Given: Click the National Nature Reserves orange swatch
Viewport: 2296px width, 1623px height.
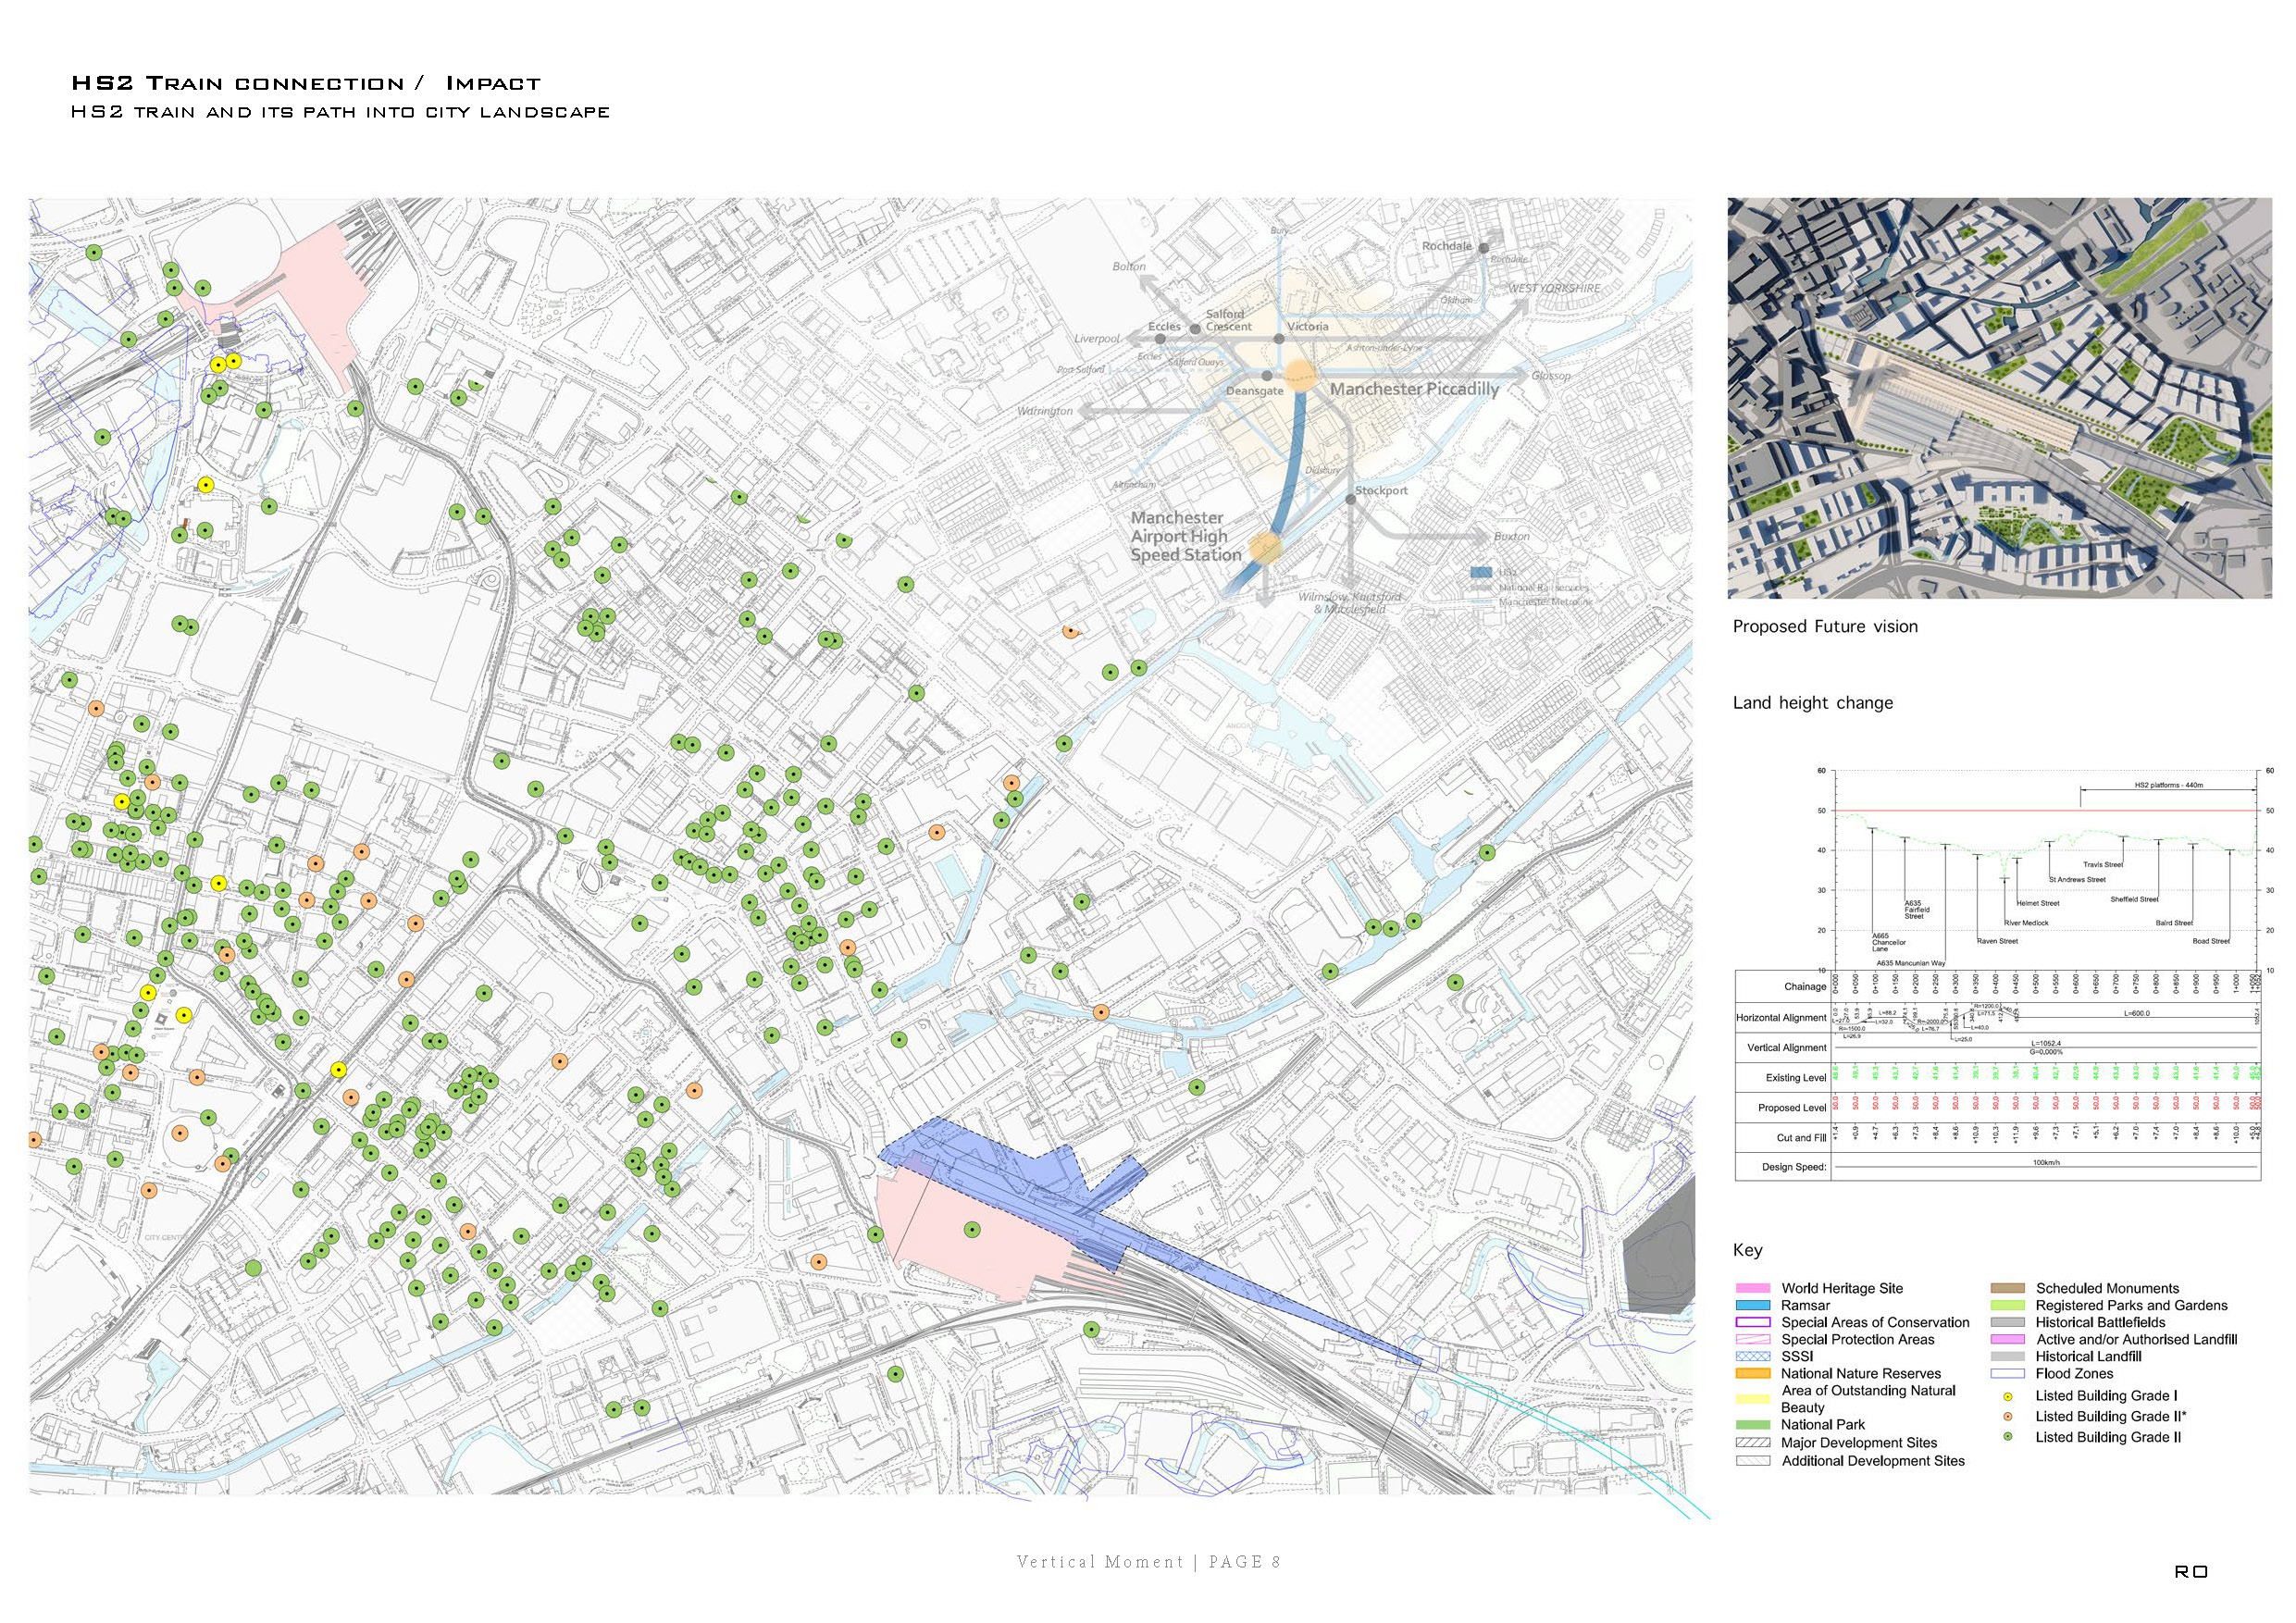Looking at the screenshot, I should (1754, 1373).
